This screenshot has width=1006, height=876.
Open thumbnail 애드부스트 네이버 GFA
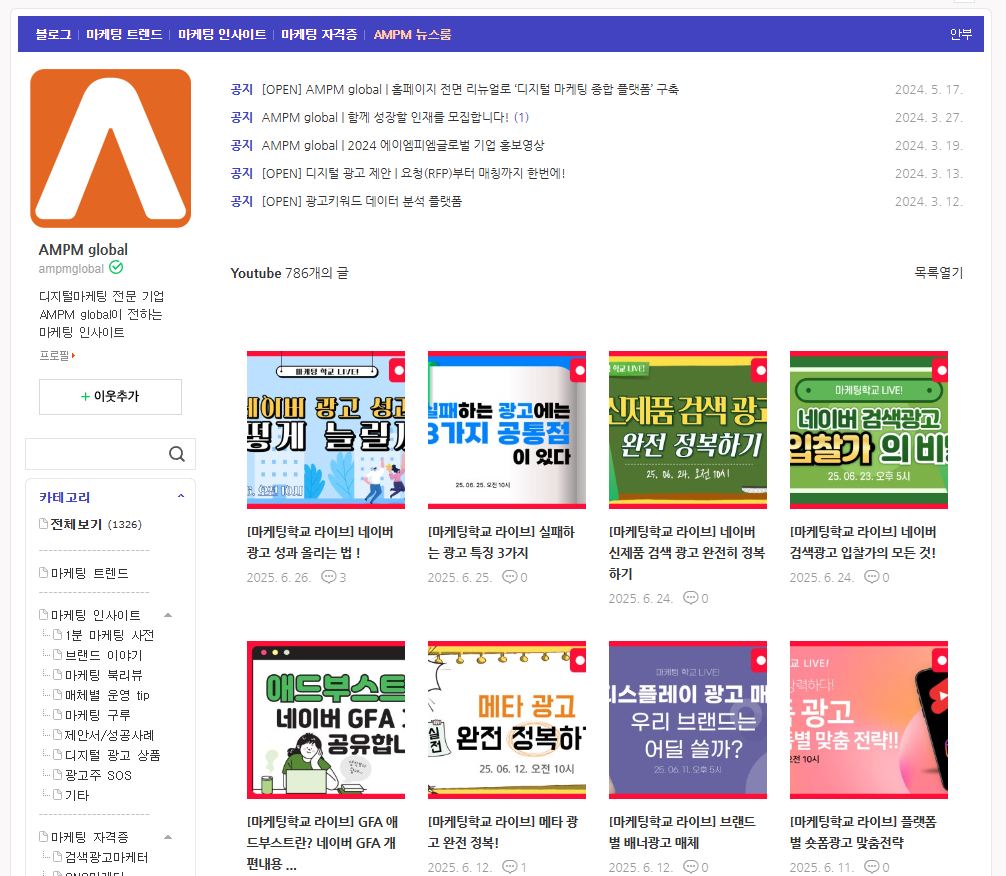(326, 720)
